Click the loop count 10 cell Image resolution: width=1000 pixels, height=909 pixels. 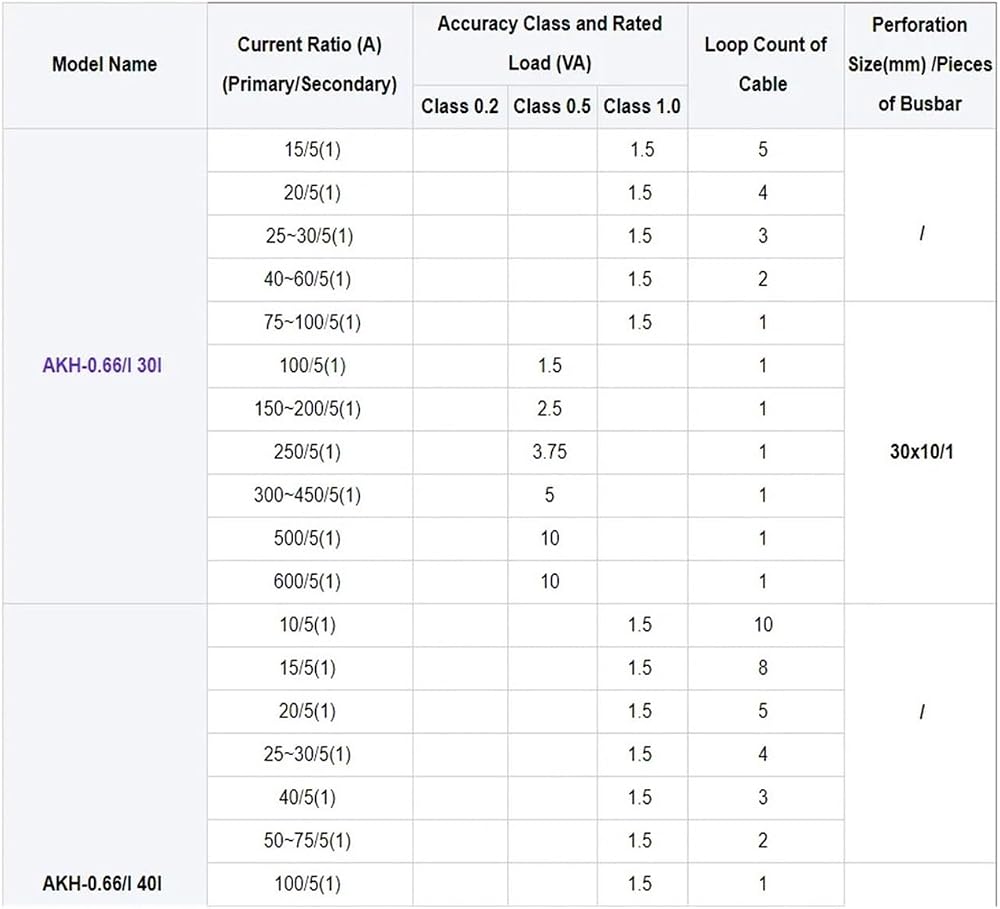pyautogui.click(x=763, y=624)
